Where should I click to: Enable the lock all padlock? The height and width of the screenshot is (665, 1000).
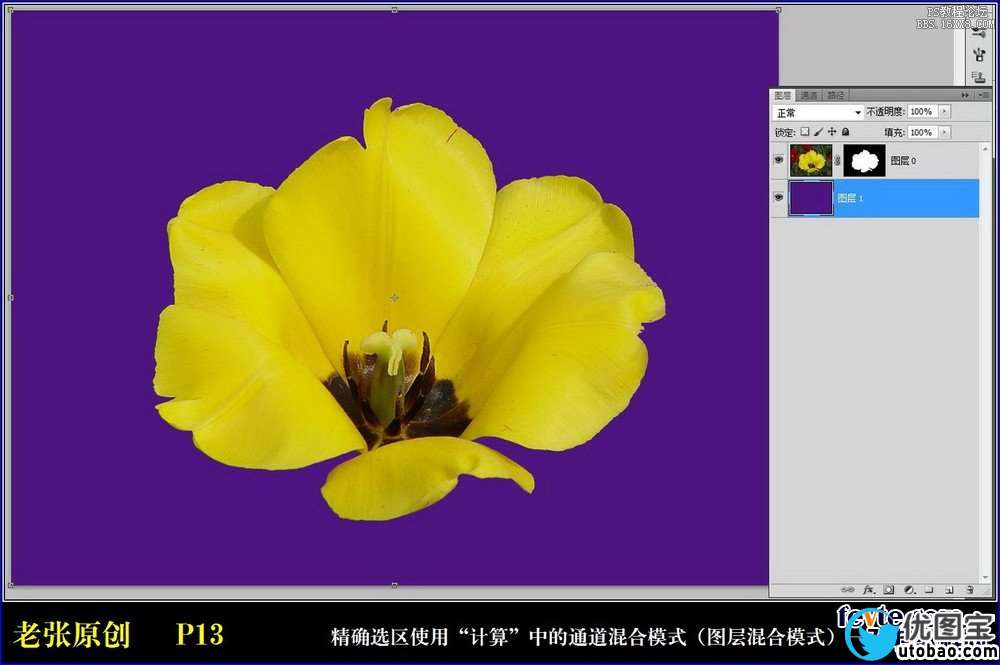coord(846,132)
